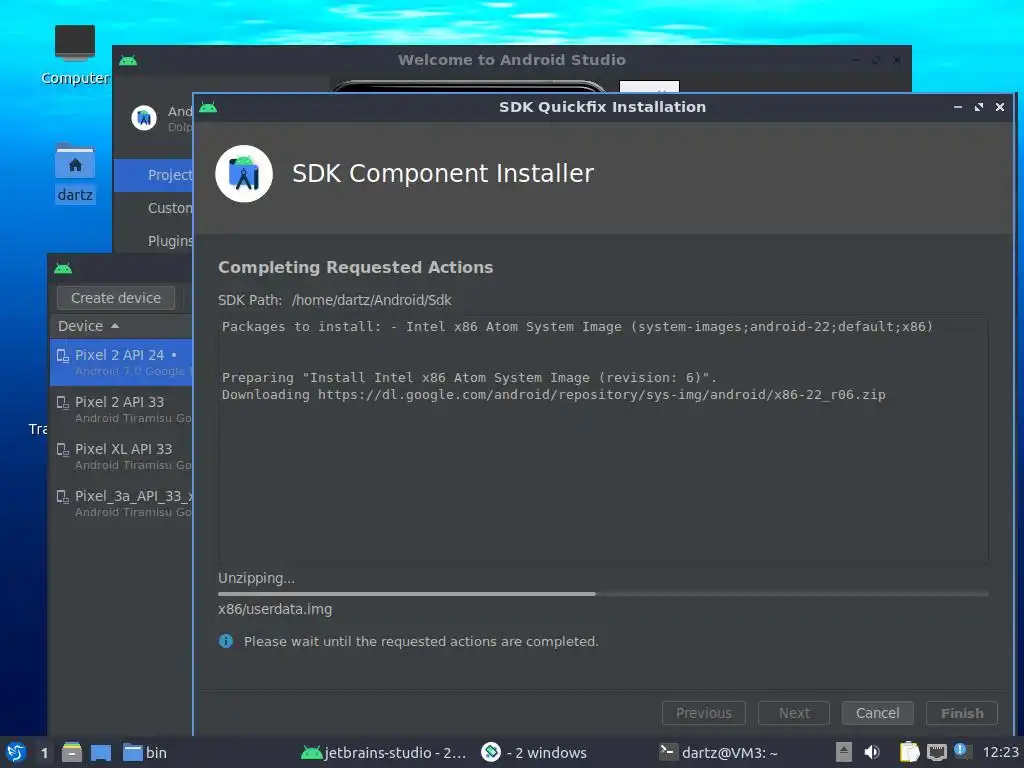The height and width of the screenshot is (768, 1024).
Task: Click device icon next to Pixel_3a_API_33
Action: click(63, 496)
